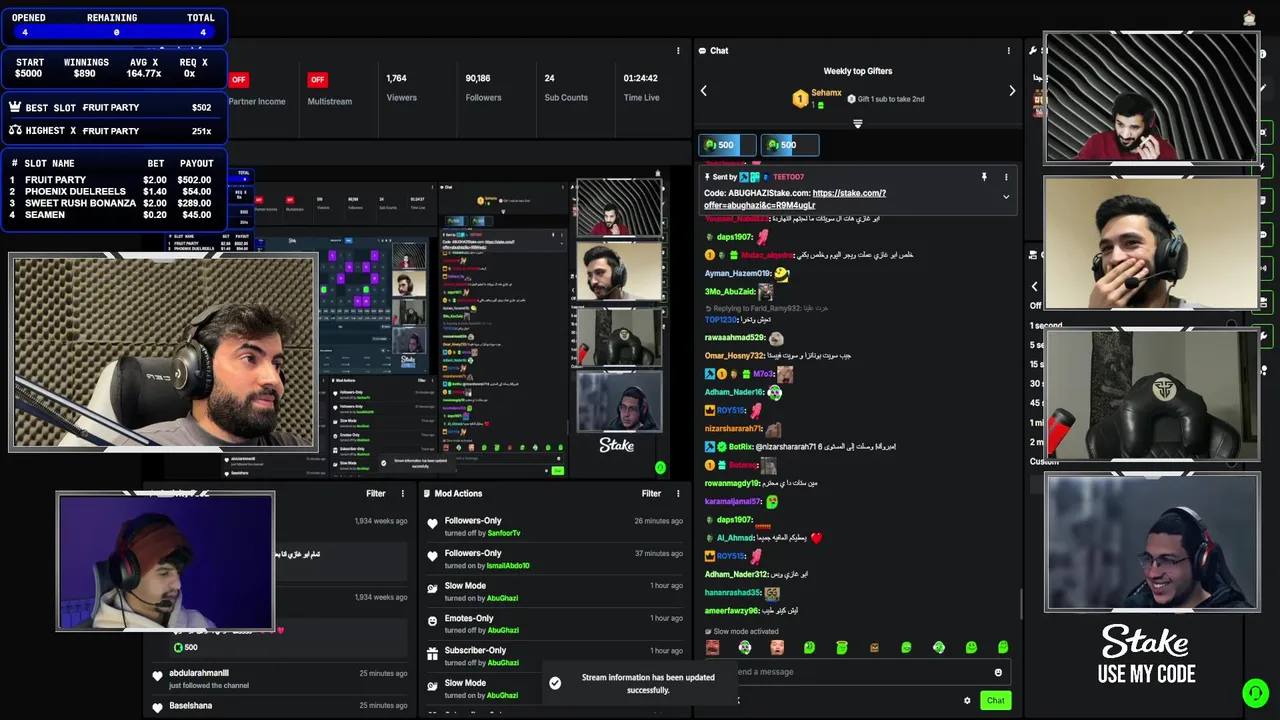
Task: Click the FRUIT PARTY row in slot list
Action: [x=114, y=180]
